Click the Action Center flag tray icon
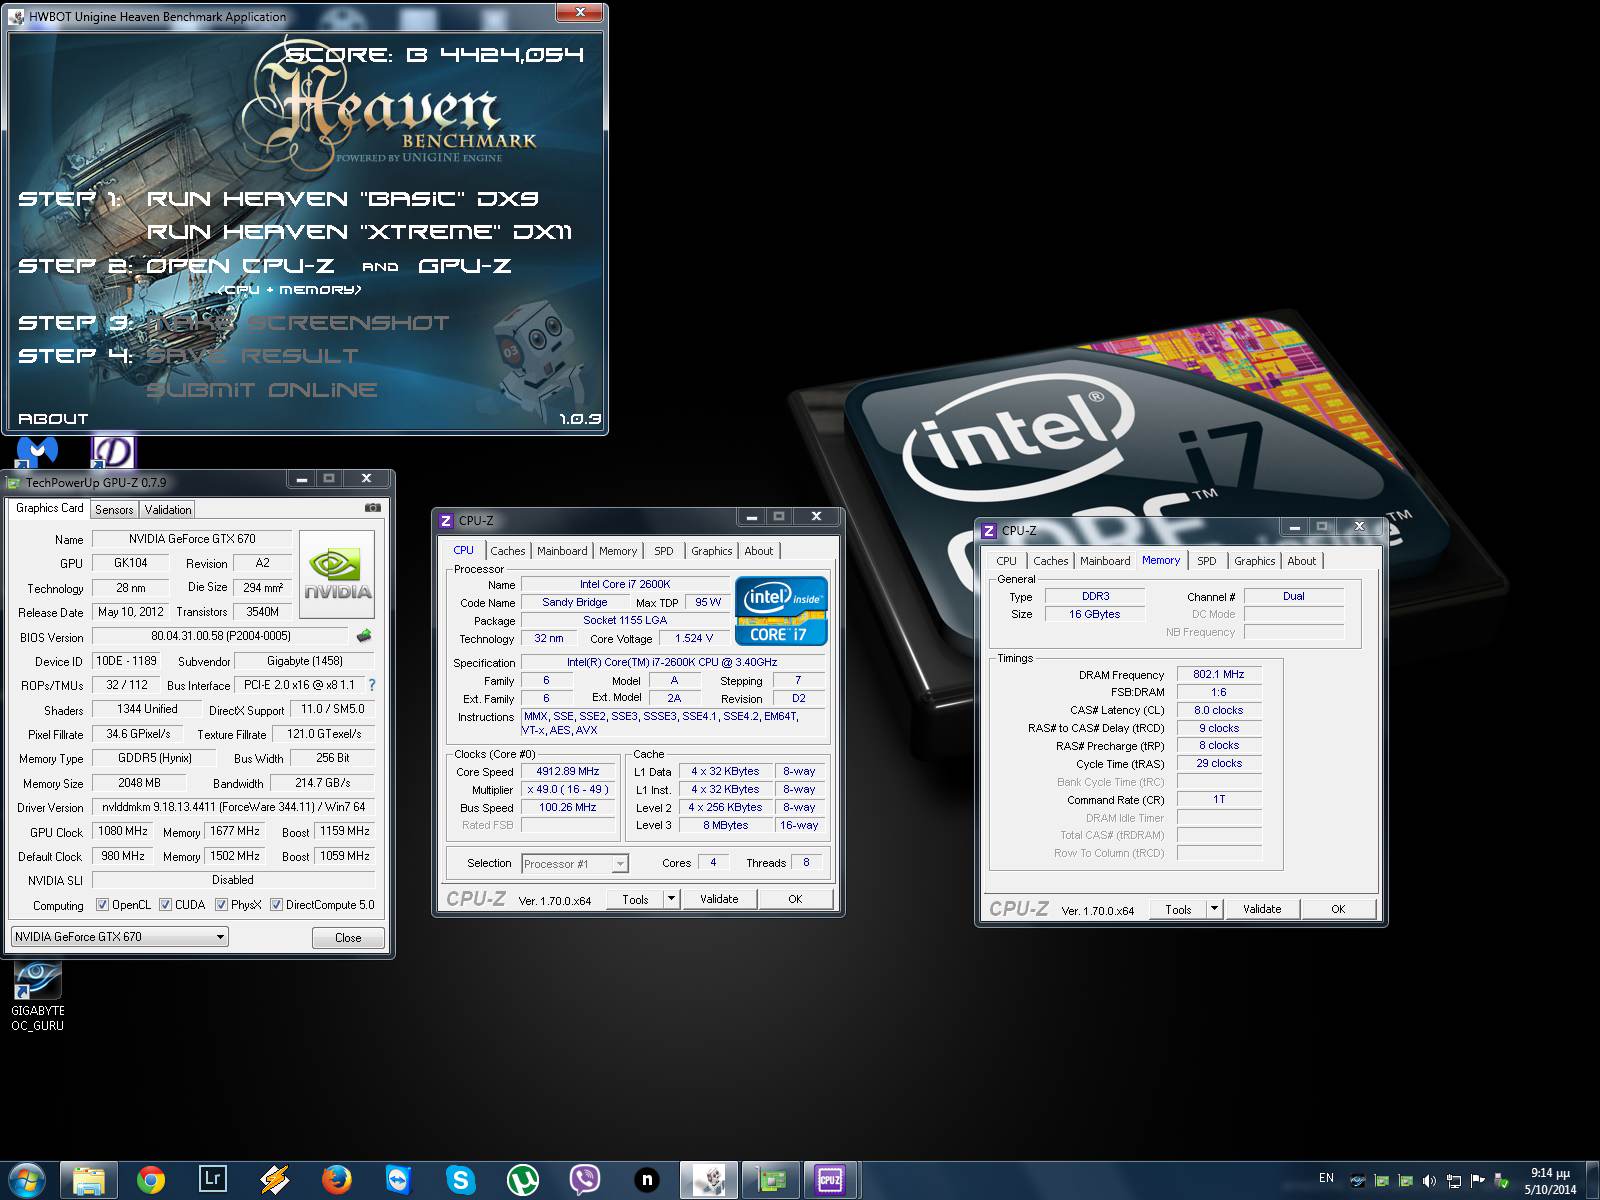The height and width of the screenshot is (1200, 1600). point(1477,1181)
